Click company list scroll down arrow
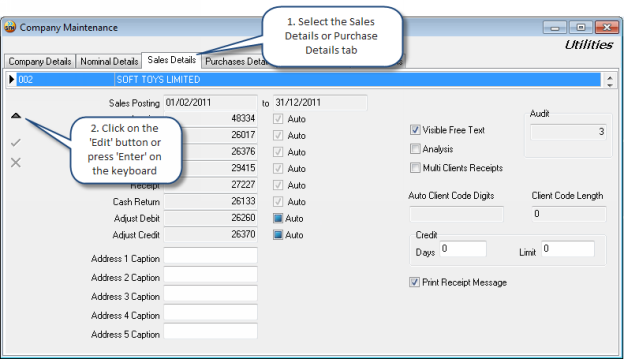Screen dimensions: 625x360 (610, 84)
